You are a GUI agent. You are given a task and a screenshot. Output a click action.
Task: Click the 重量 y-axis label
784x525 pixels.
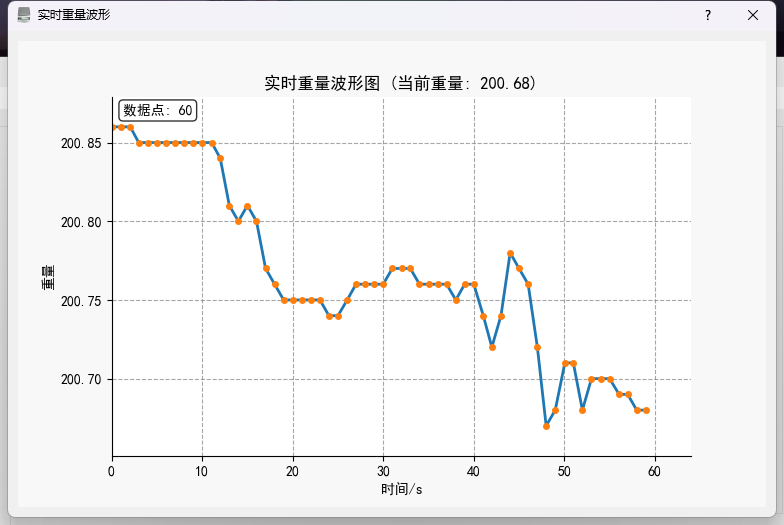tap(47, 277)
